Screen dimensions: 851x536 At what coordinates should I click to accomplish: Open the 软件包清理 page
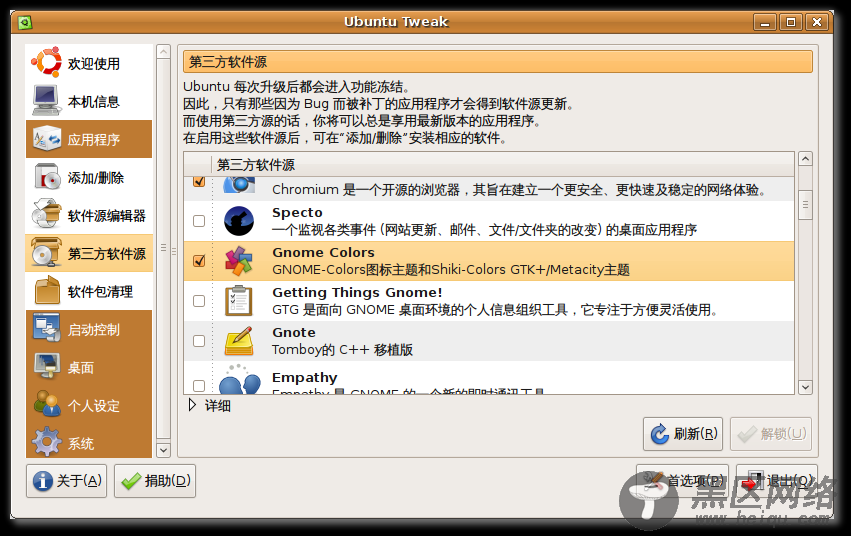[89, 291]
